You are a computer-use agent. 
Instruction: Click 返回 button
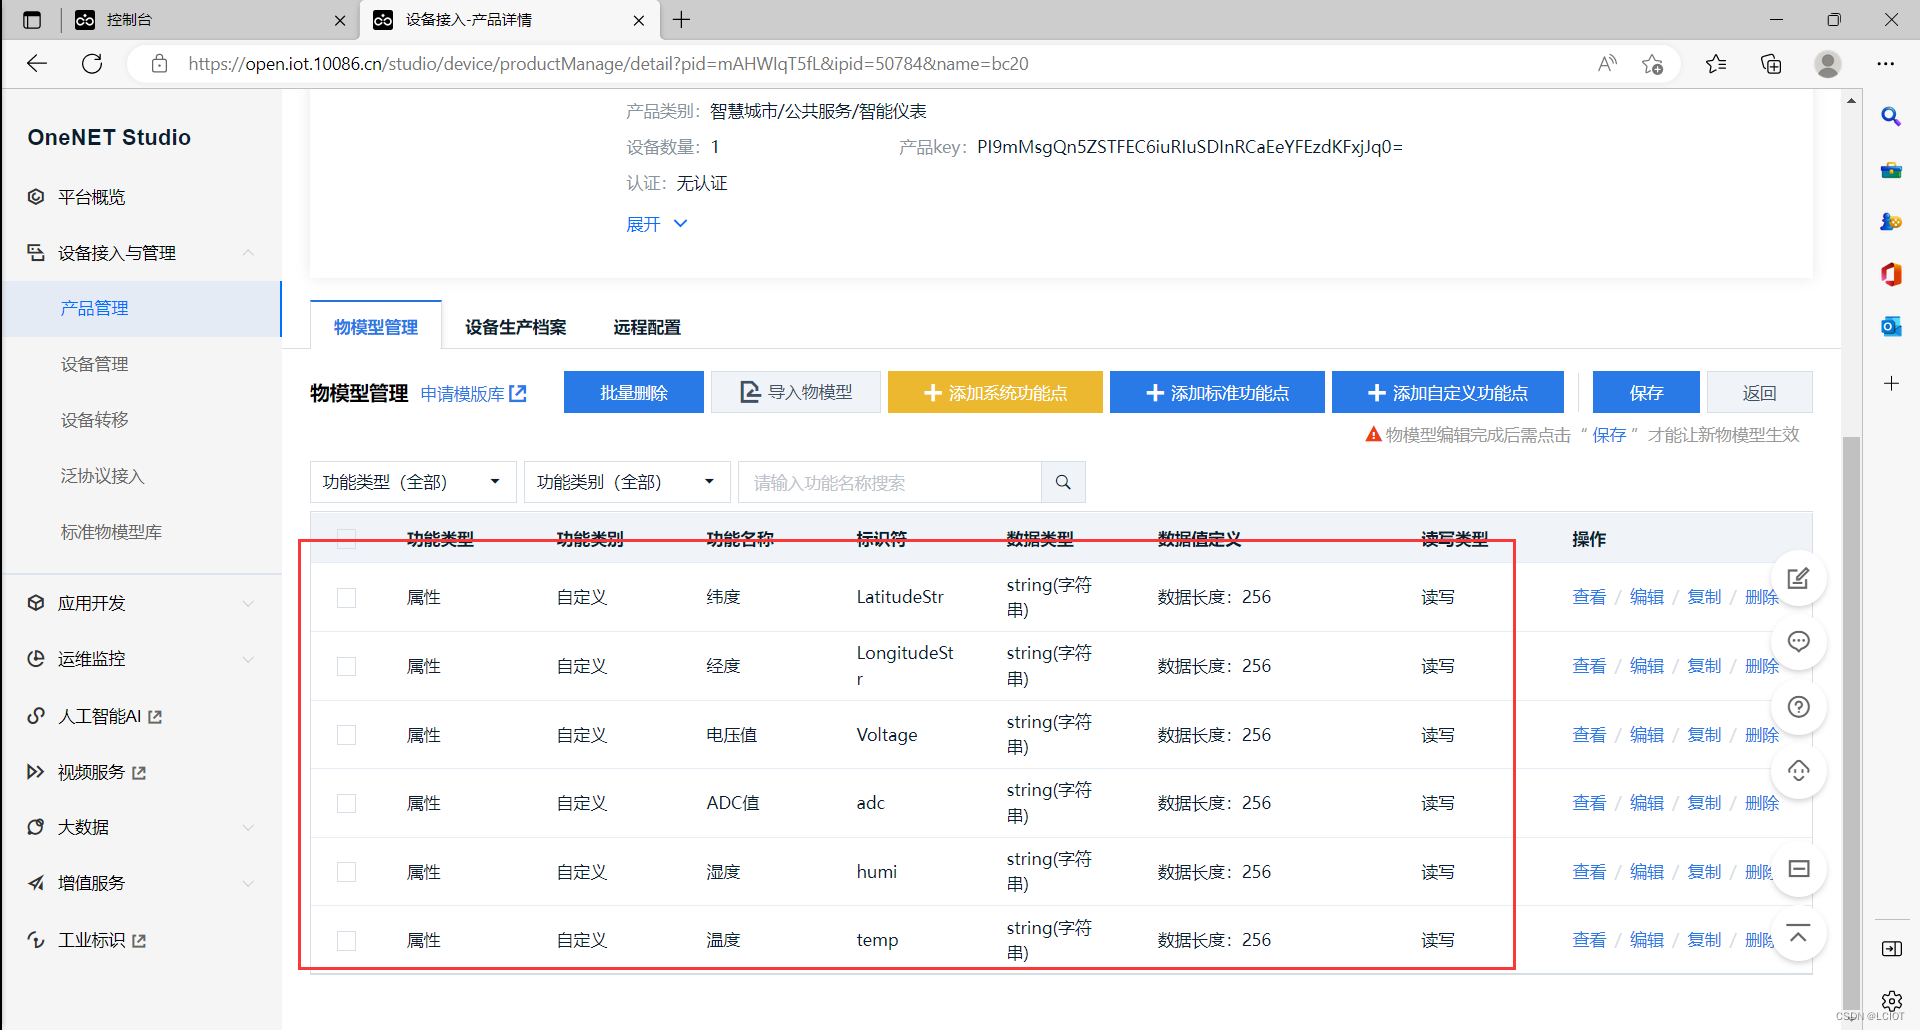pyautogui.click(x=1759, y=393)
